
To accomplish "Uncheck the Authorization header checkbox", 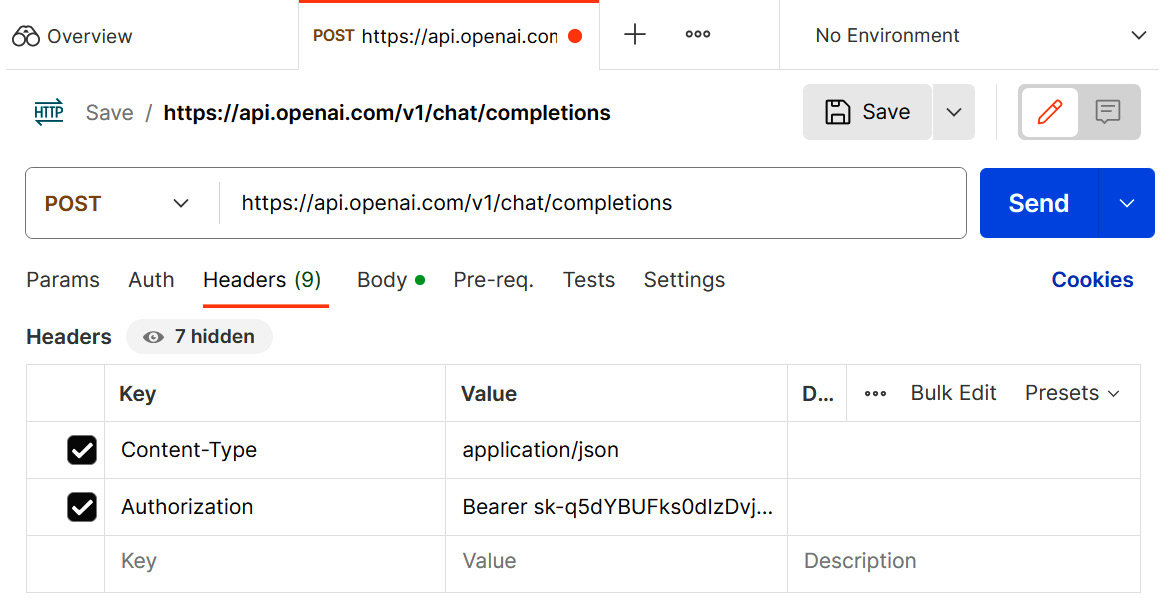I will (x=82, y=507).
